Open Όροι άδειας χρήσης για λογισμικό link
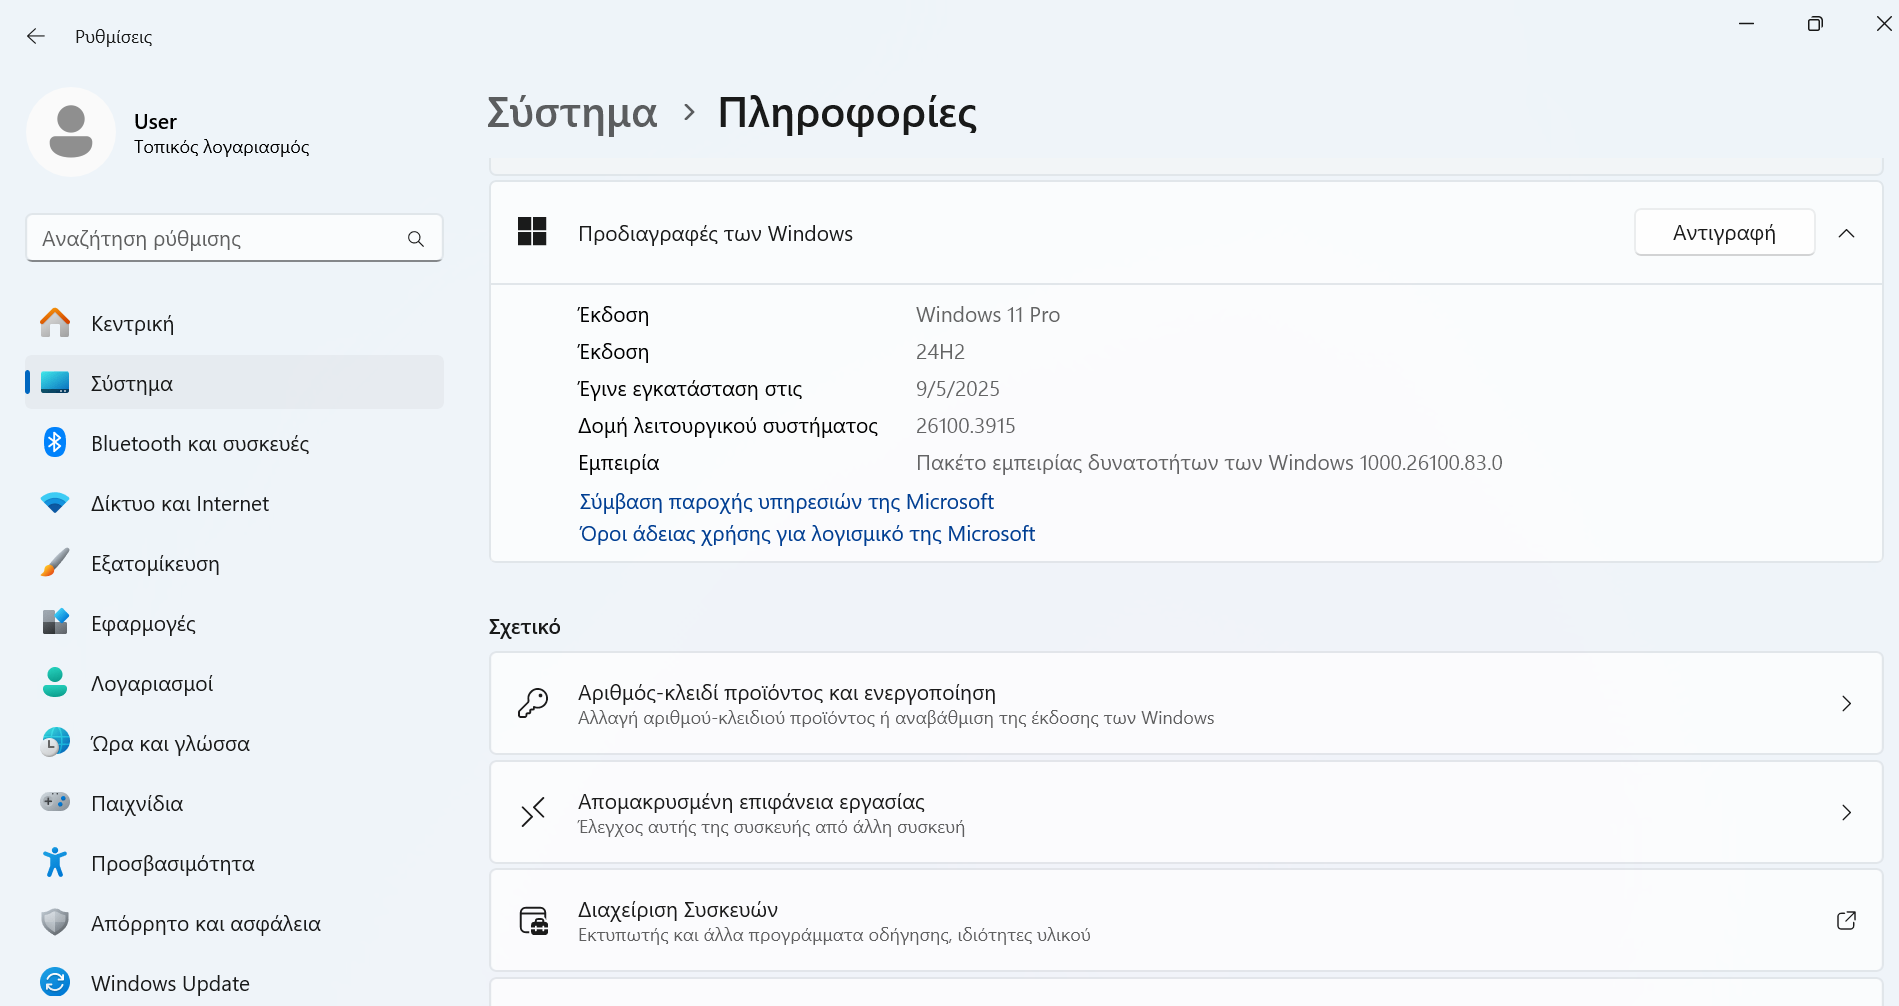Screen dimensions: 1899x1006 [x=807, y=534]
